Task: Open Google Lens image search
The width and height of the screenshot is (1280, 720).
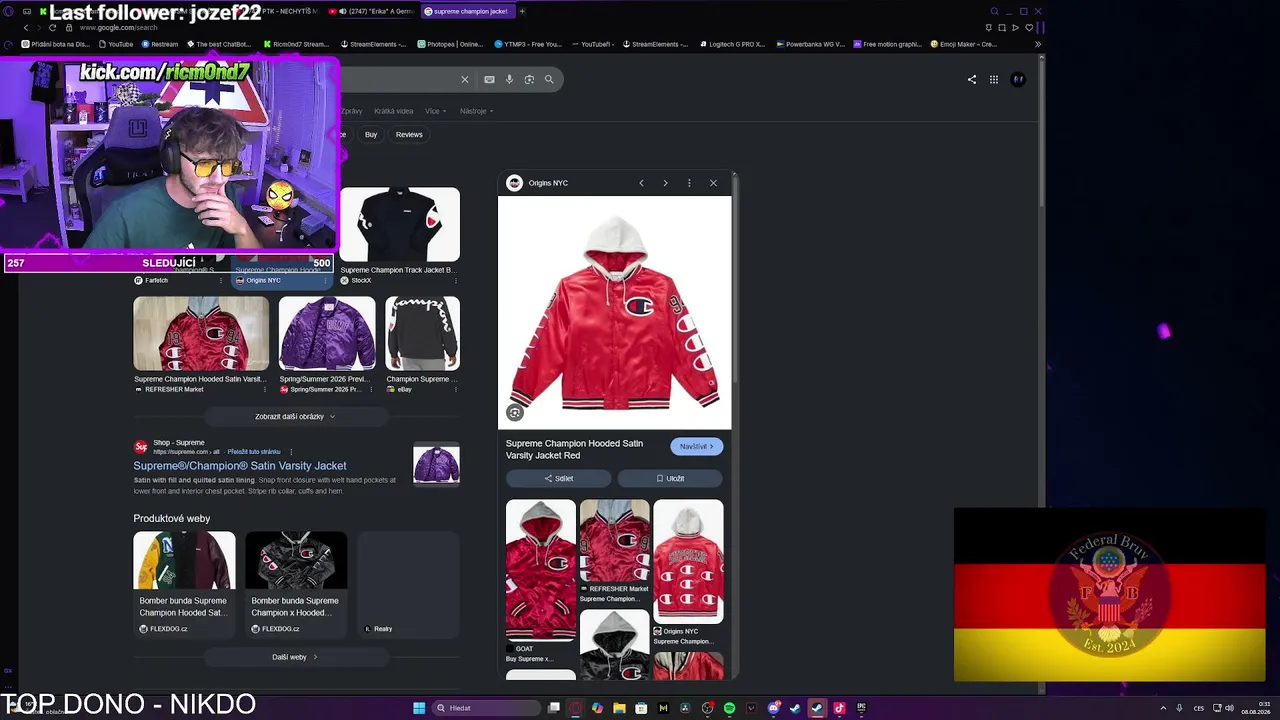Action: pyautogui.click(x=529, y=79)
